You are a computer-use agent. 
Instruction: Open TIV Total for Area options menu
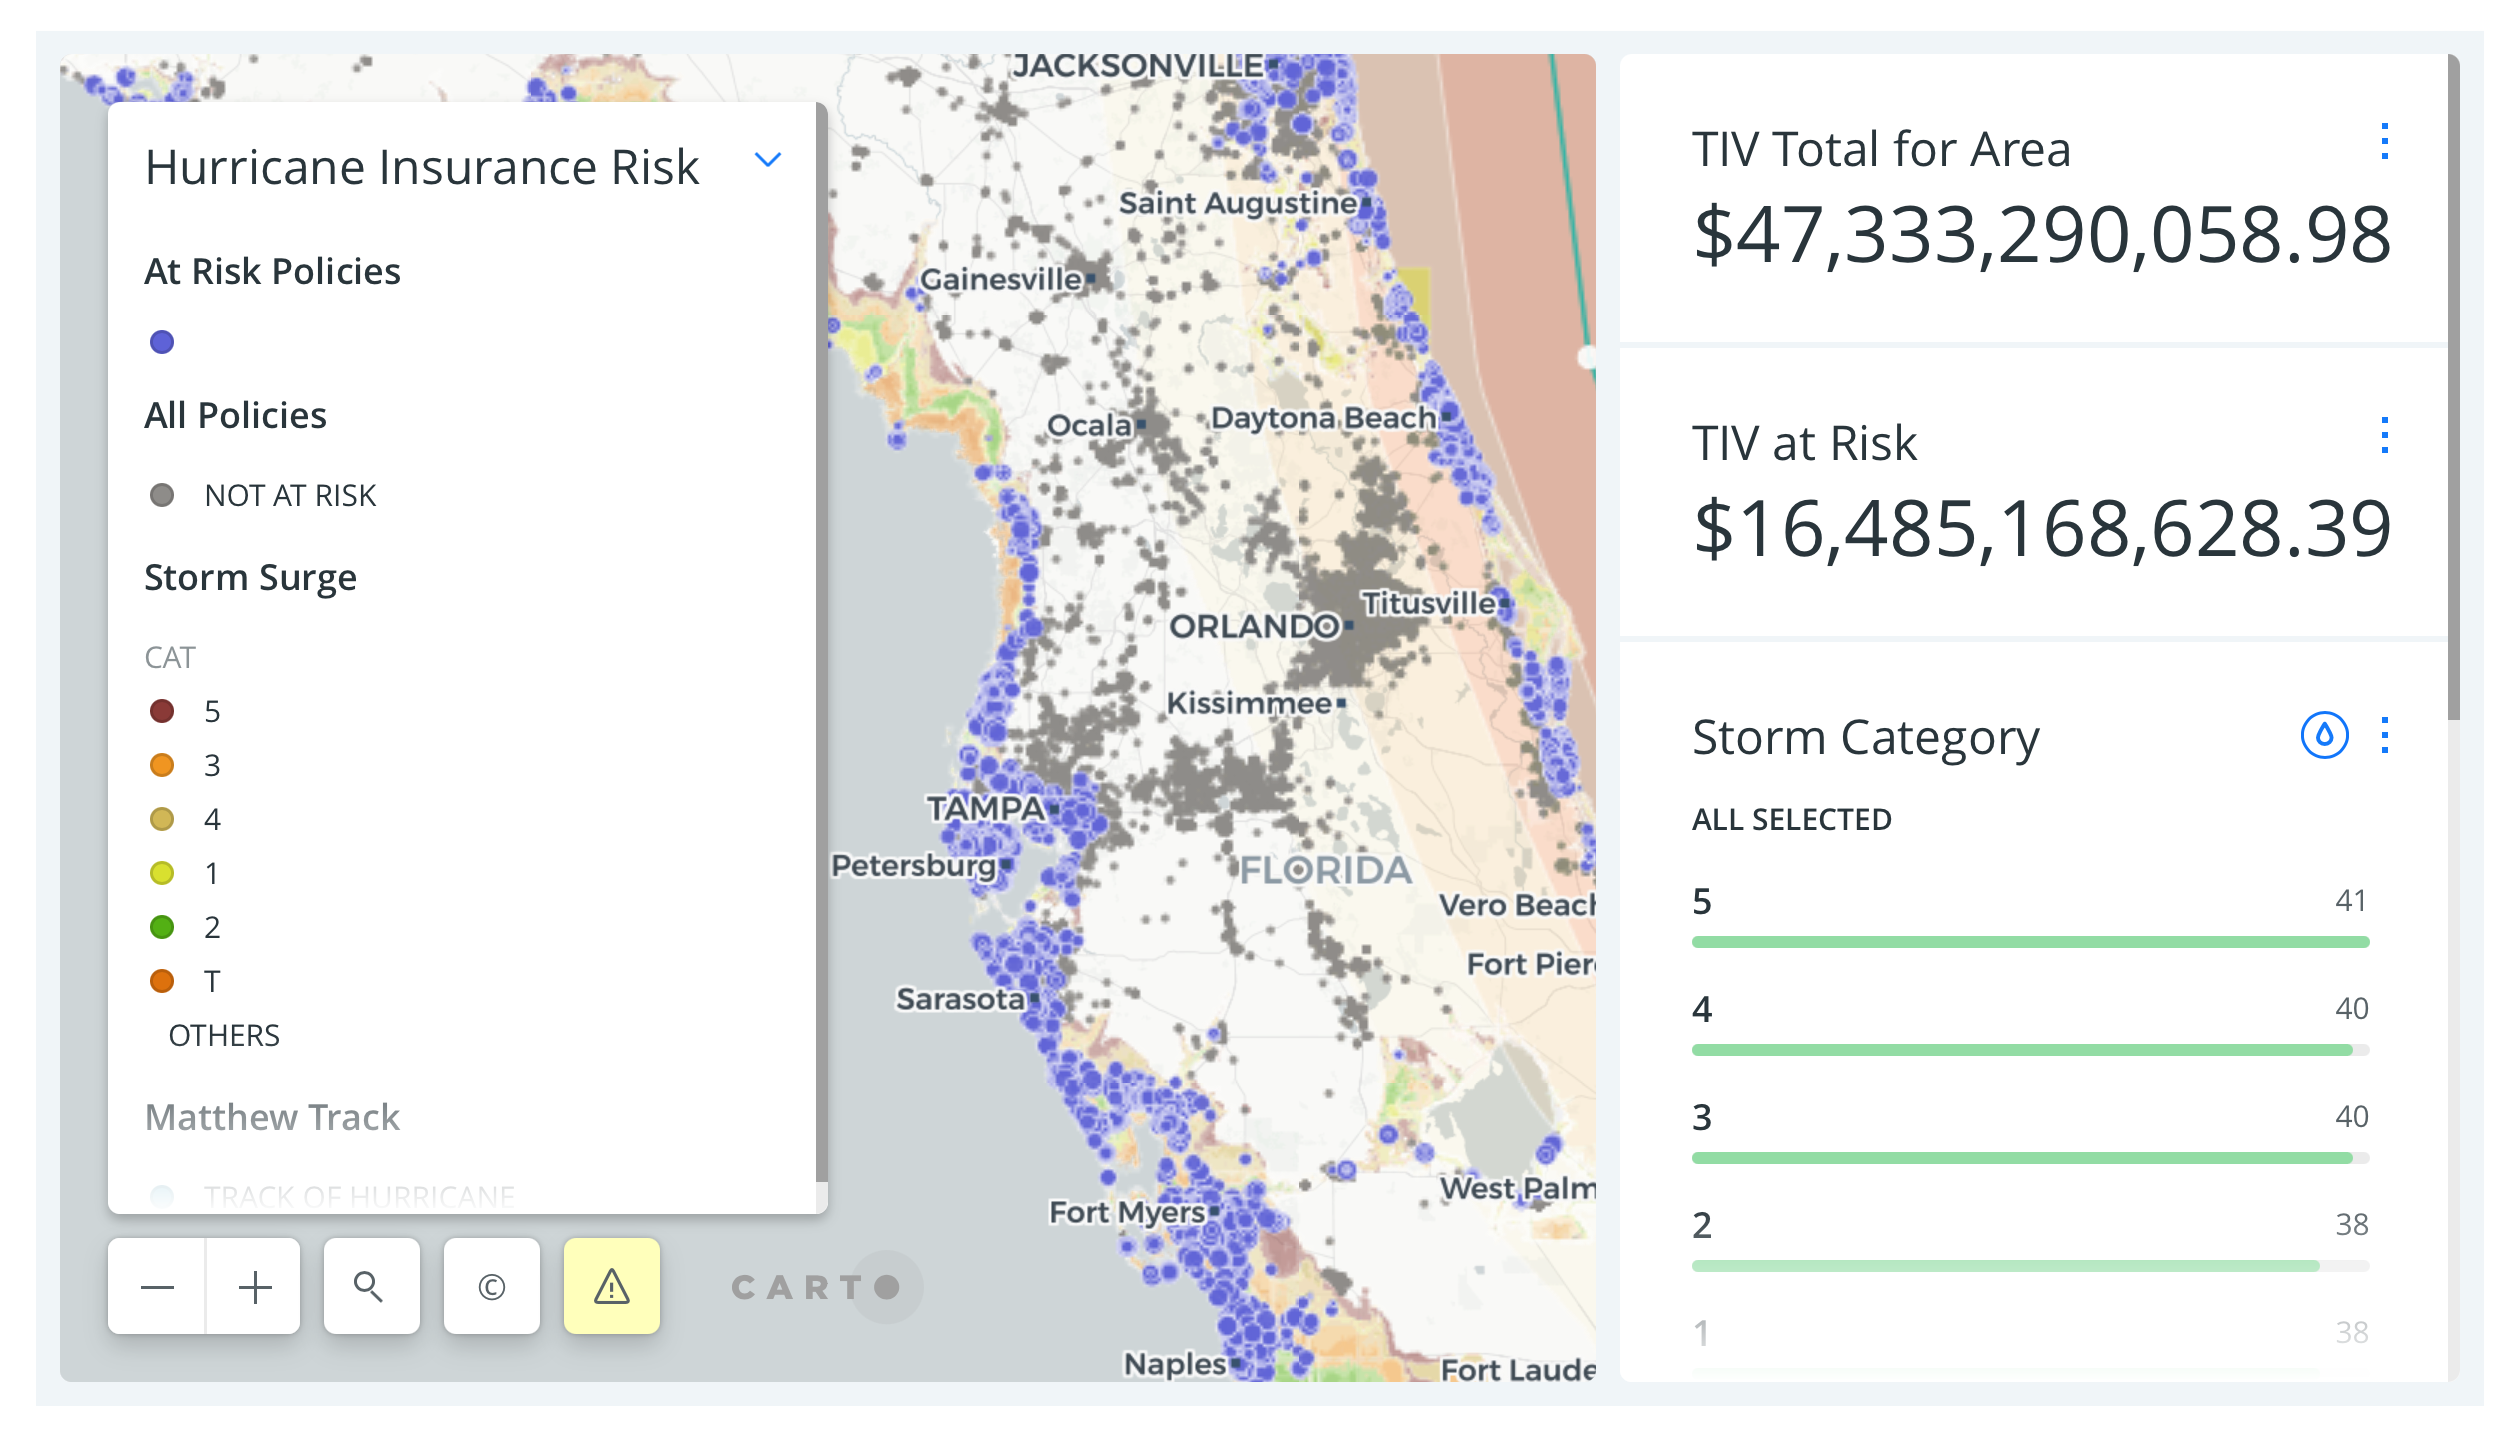pos(2385,142)
